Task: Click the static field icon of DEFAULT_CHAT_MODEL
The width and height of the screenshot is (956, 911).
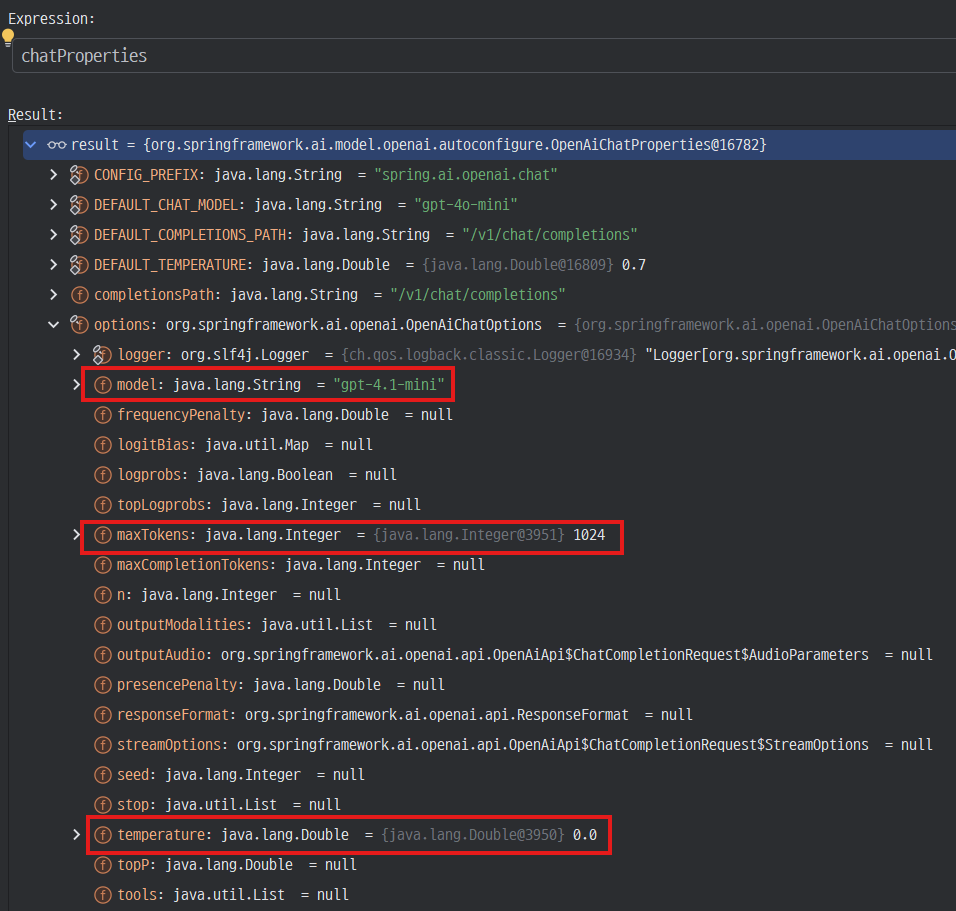Action: (x=79, y=204)
